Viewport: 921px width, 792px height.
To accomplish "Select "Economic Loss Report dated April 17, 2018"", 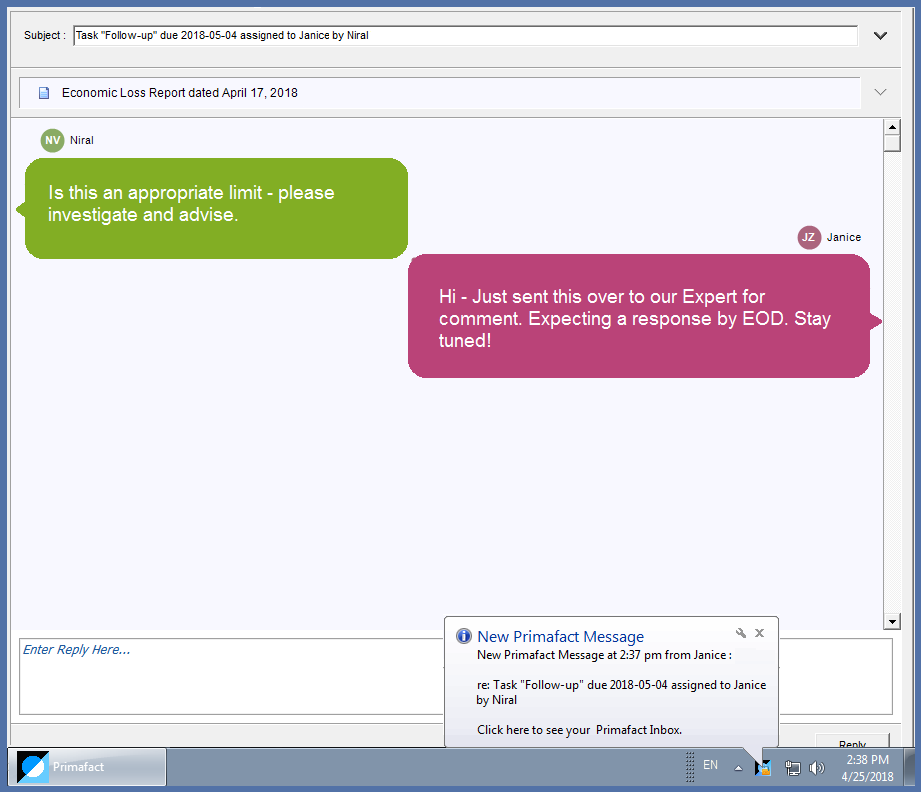I will (180, 93).
